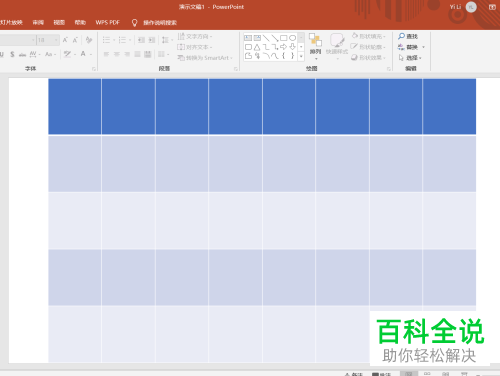Open 对齐文本 align text menu
Screen dimensions: 500x376
pos(195,47)
